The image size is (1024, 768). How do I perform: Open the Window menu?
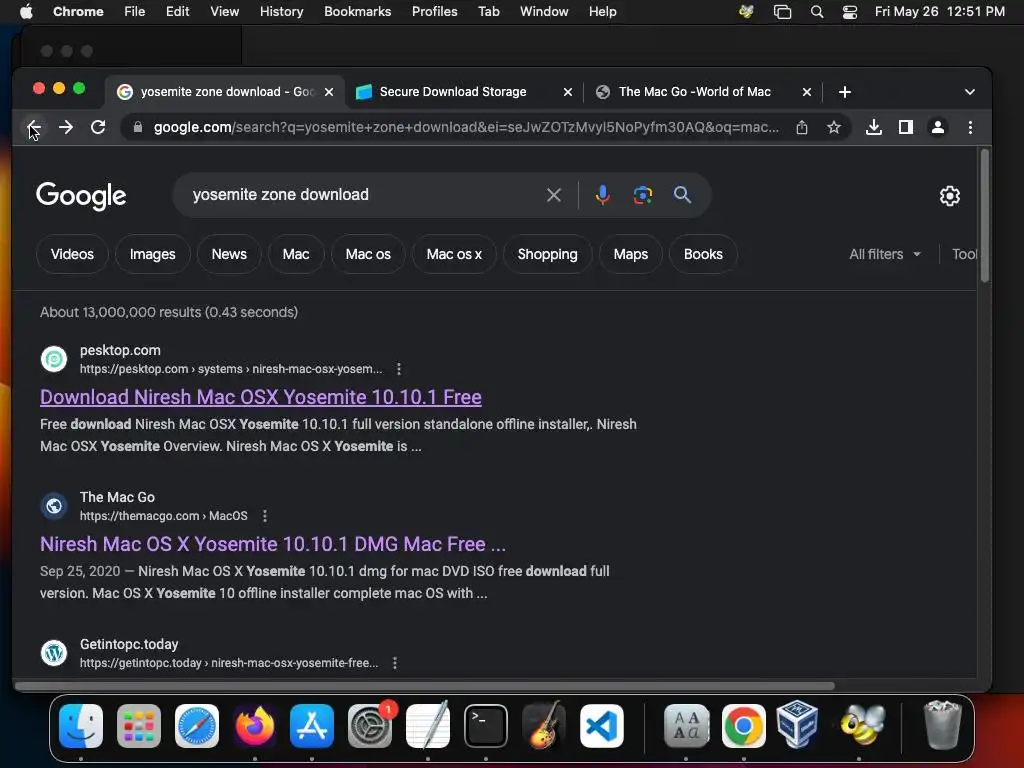click(x=544, y=12)
